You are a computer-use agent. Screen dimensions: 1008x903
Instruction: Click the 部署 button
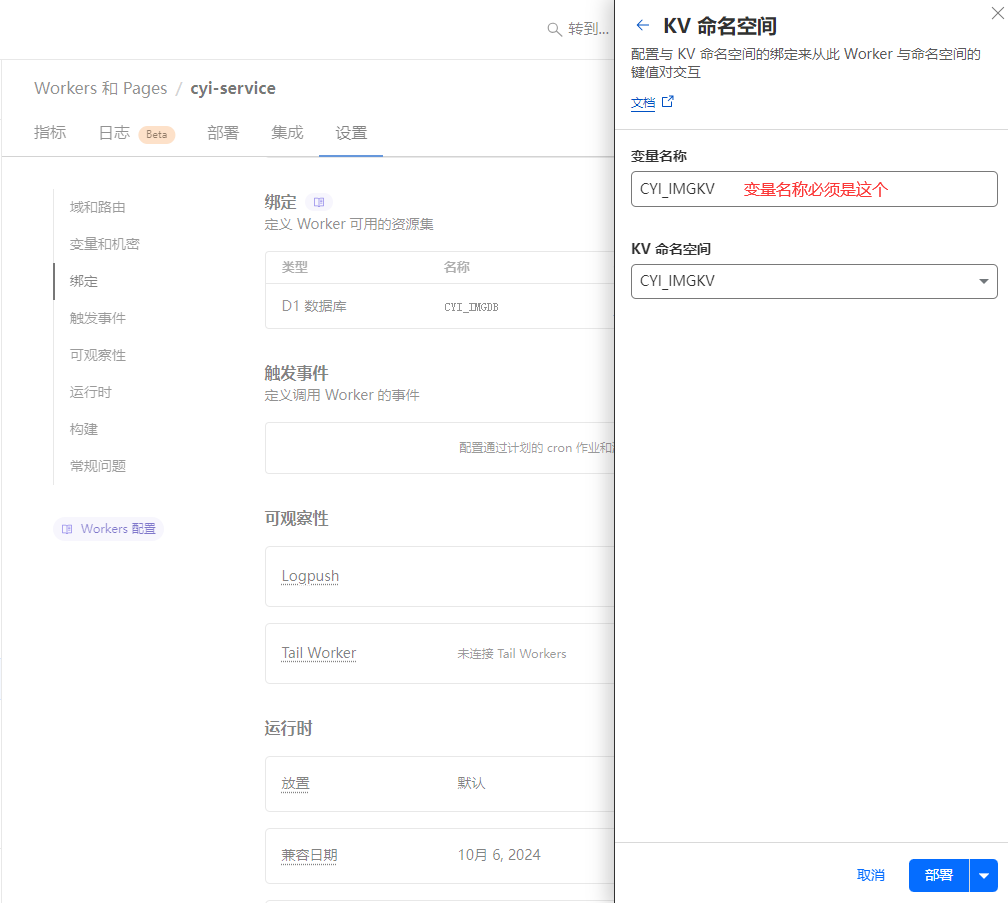coord(938,875)
